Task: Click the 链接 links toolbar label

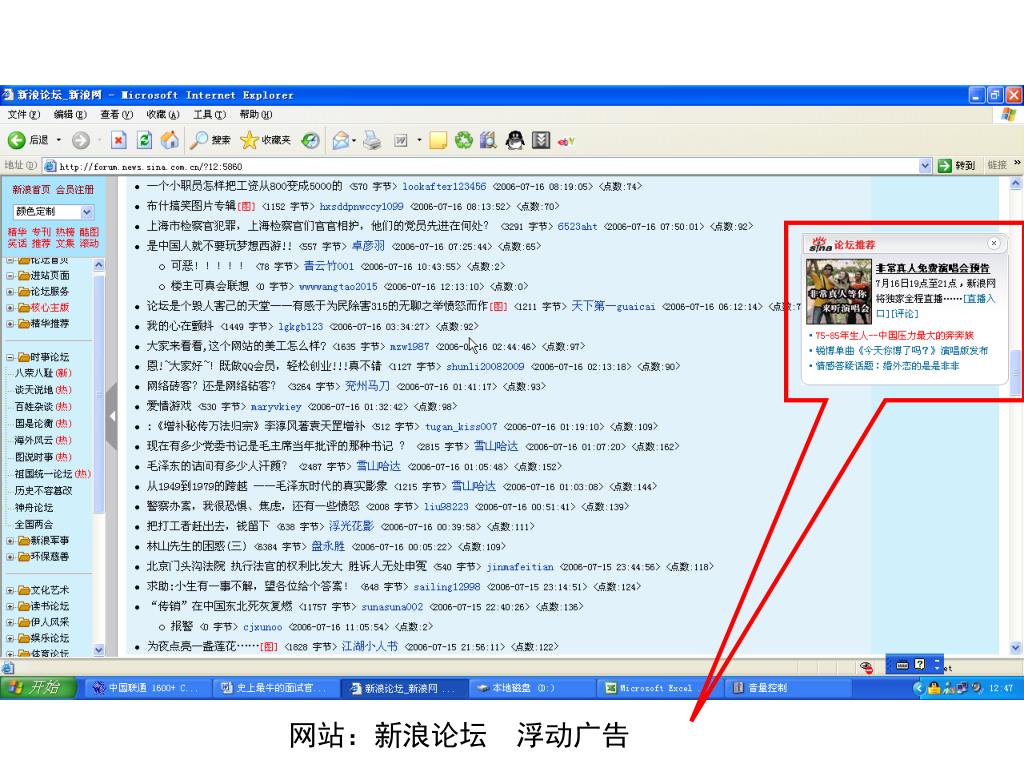Action: point(997,165)
